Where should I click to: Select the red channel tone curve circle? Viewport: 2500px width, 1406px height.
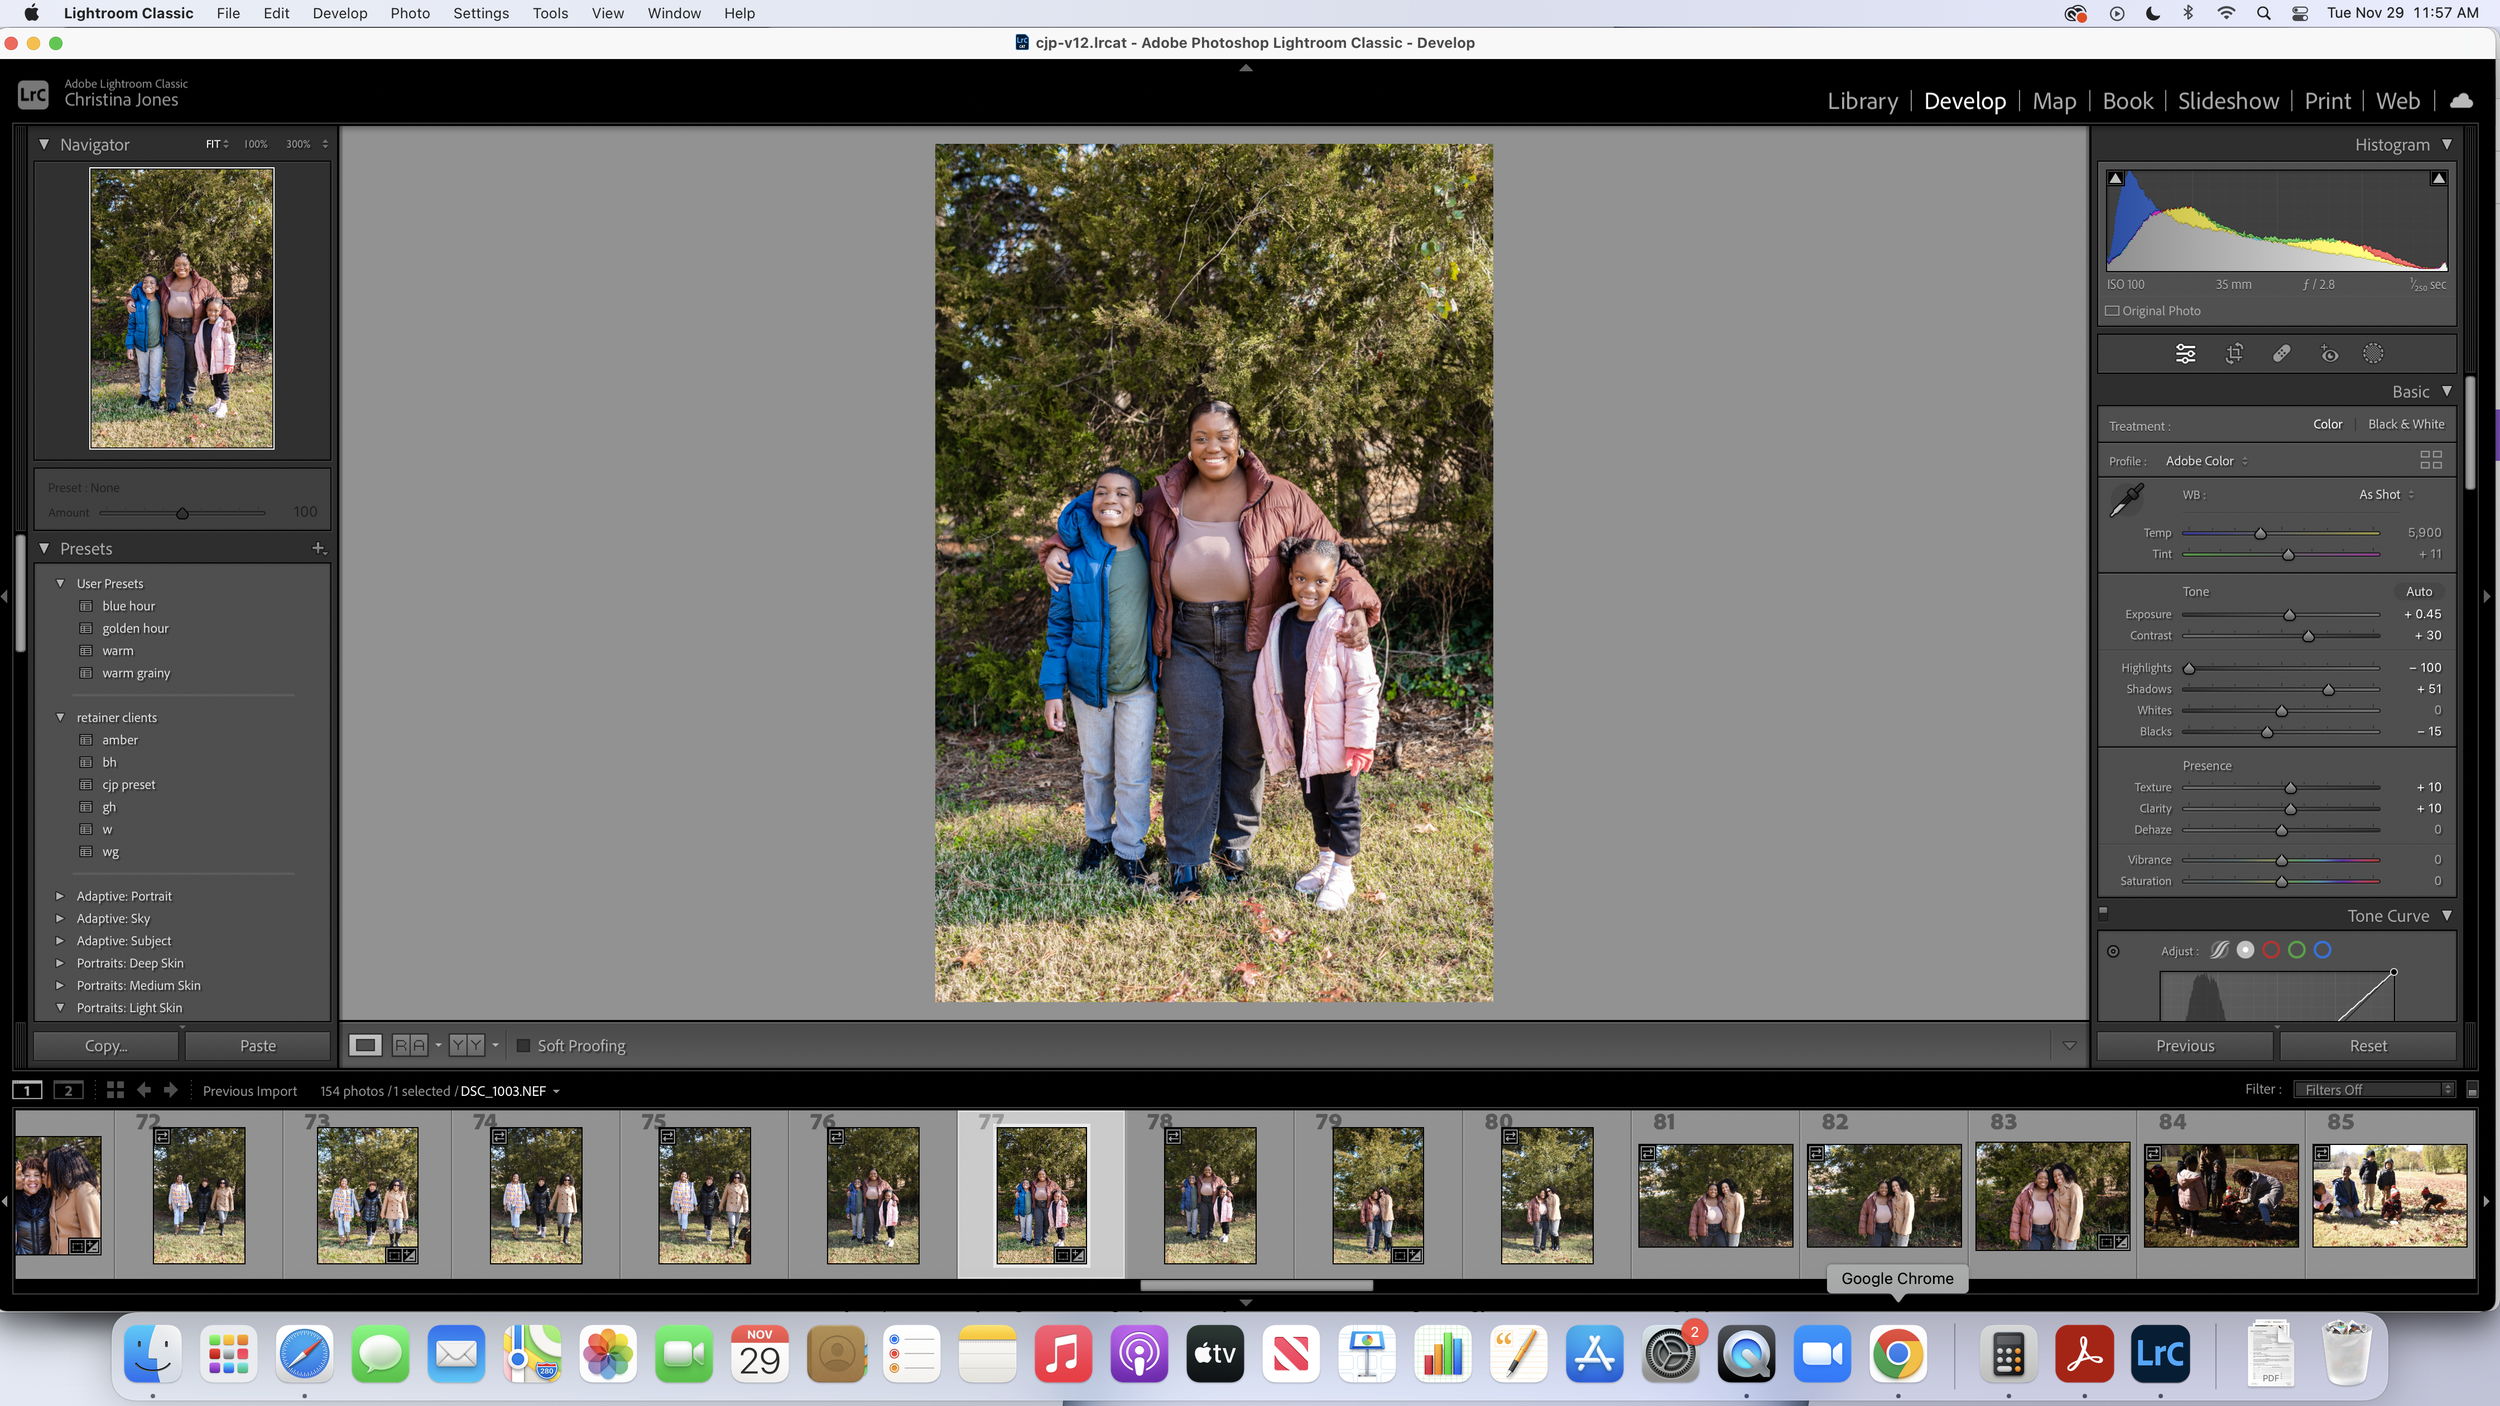coord(2271,951)
